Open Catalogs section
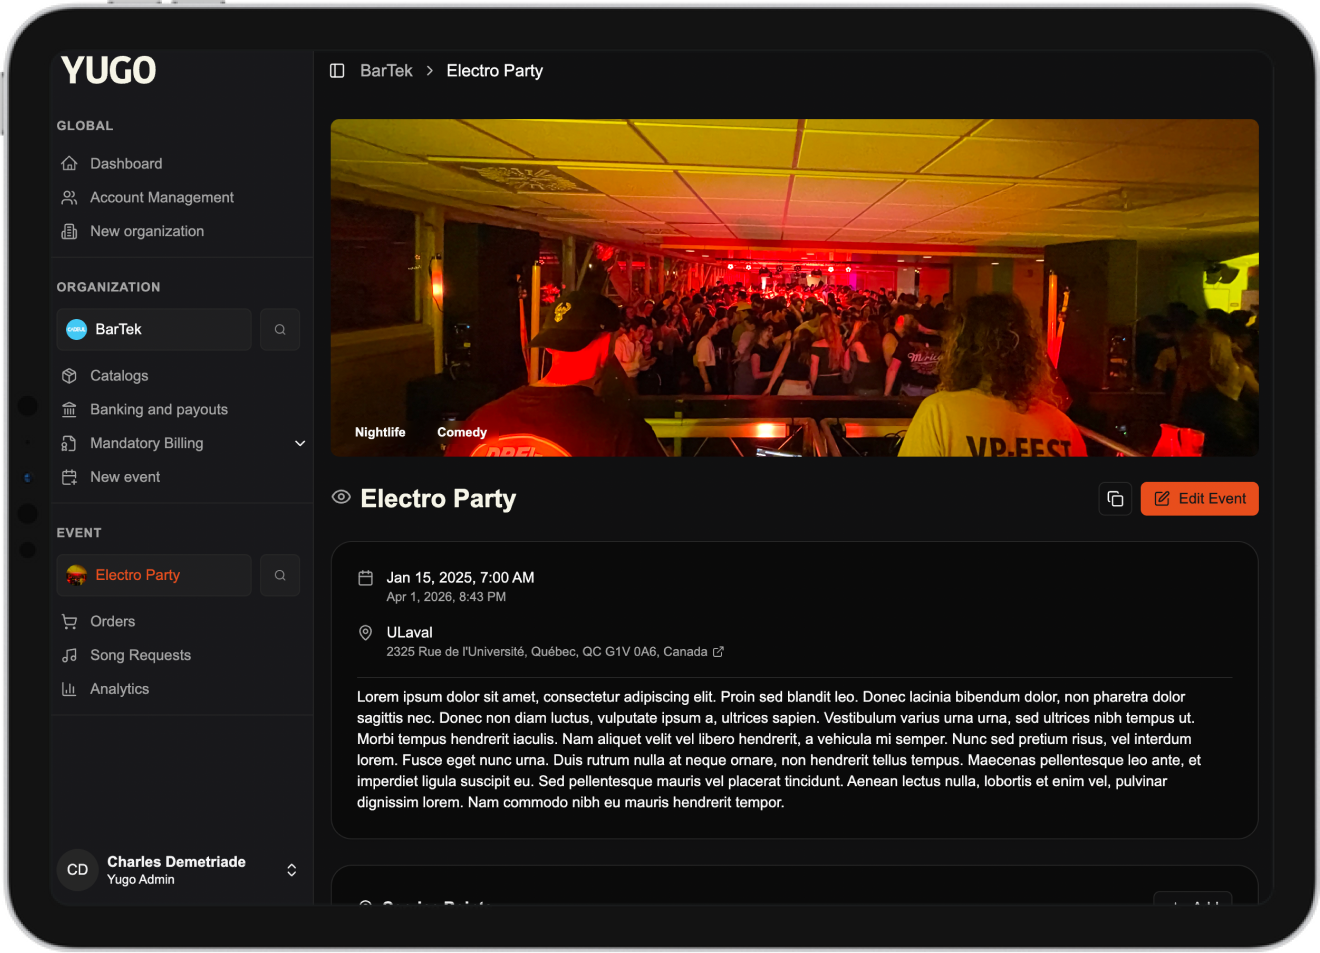1320x953 pixels. [119, 376]
